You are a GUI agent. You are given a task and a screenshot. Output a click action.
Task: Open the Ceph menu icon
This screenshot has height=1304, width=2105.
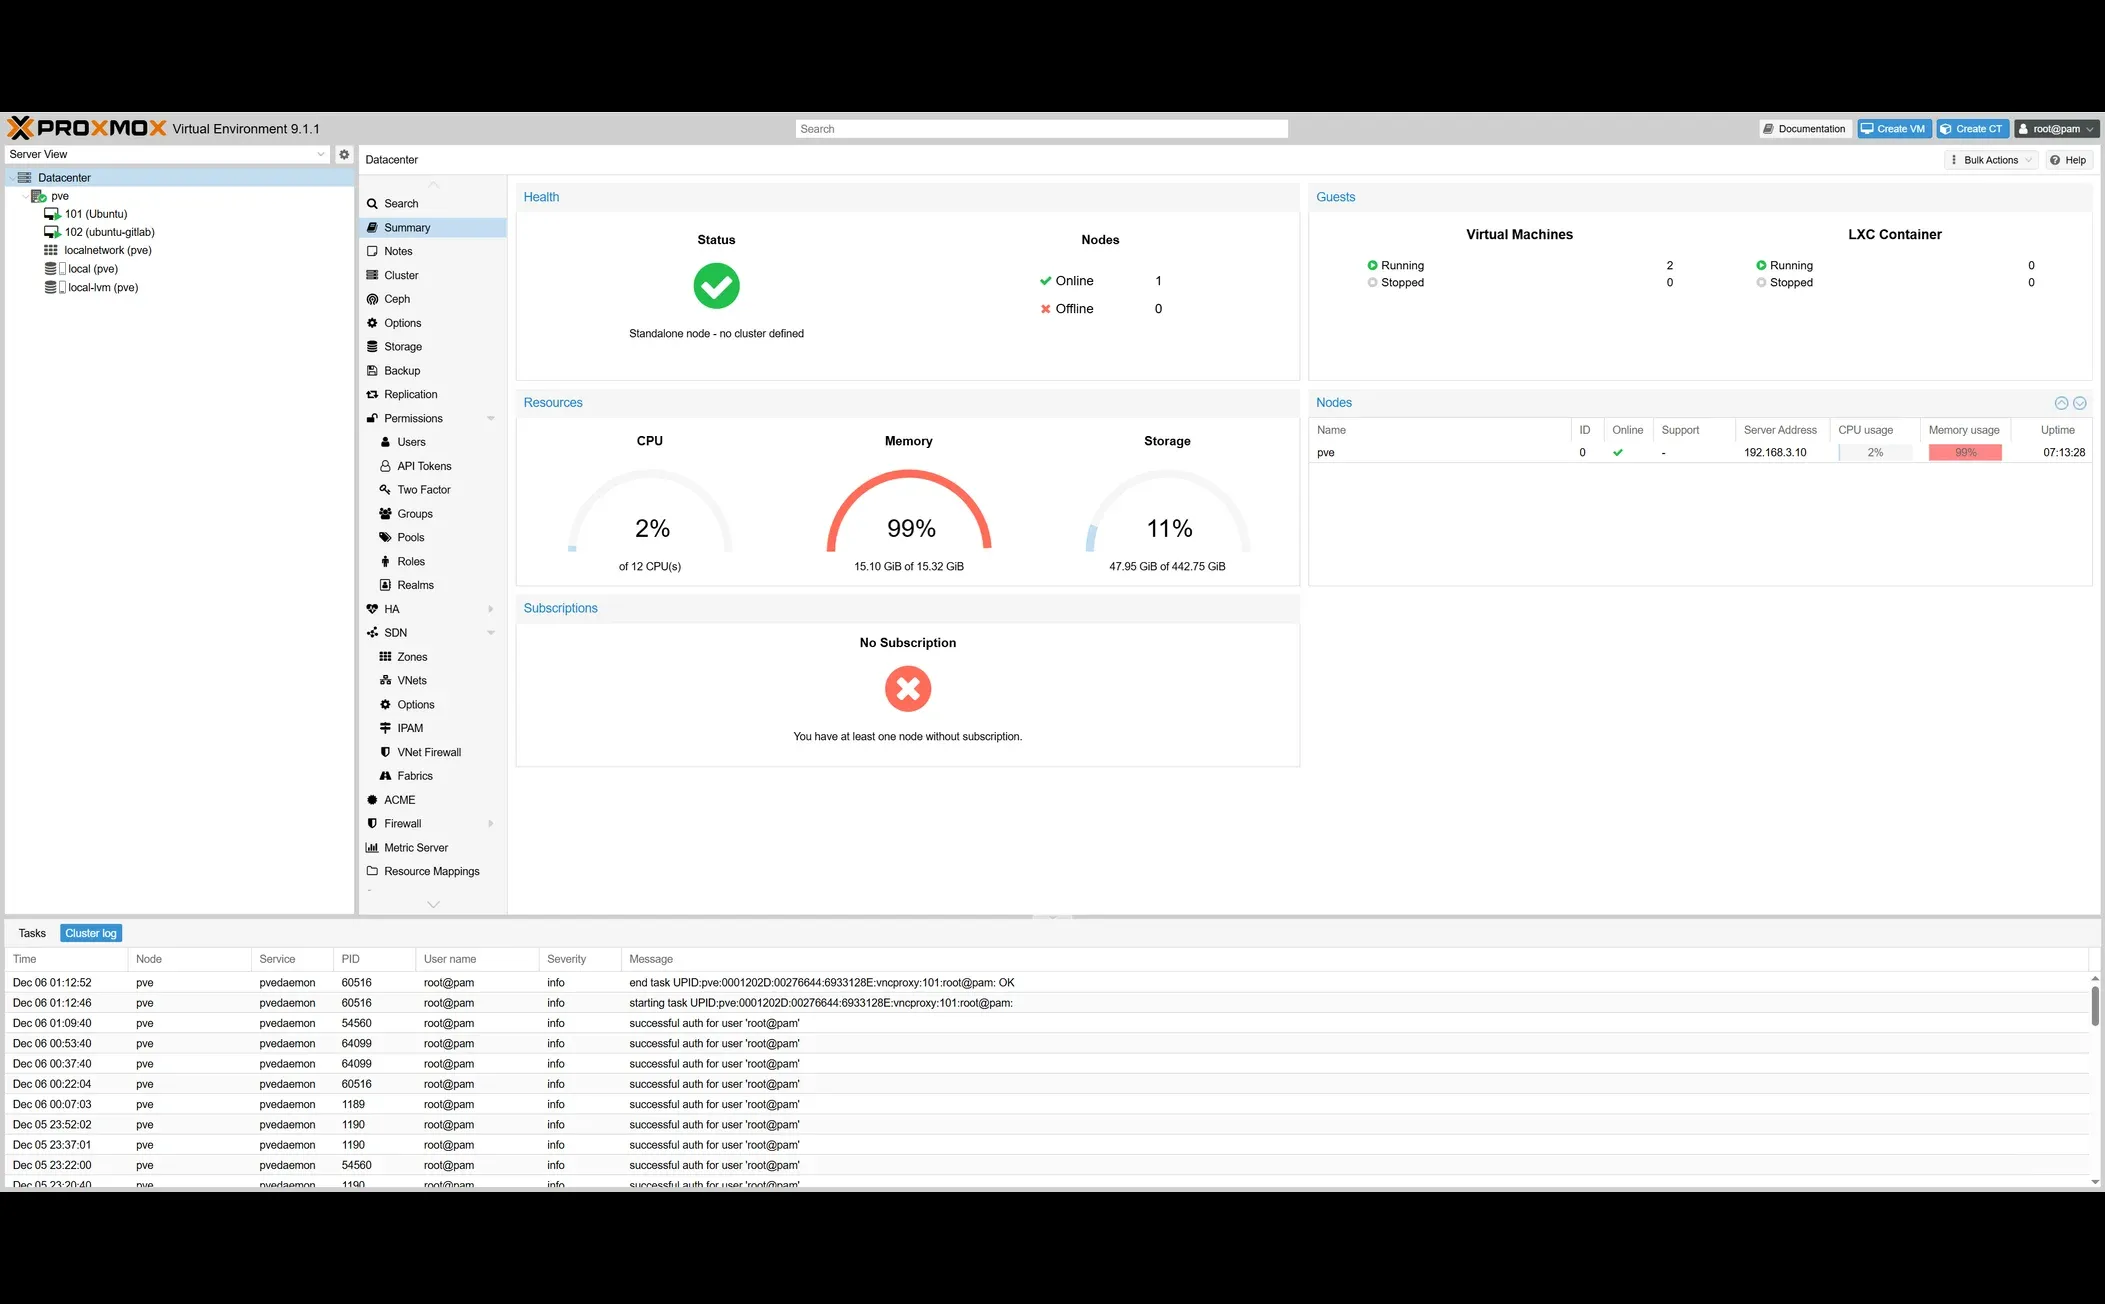[x=372, y=299]
